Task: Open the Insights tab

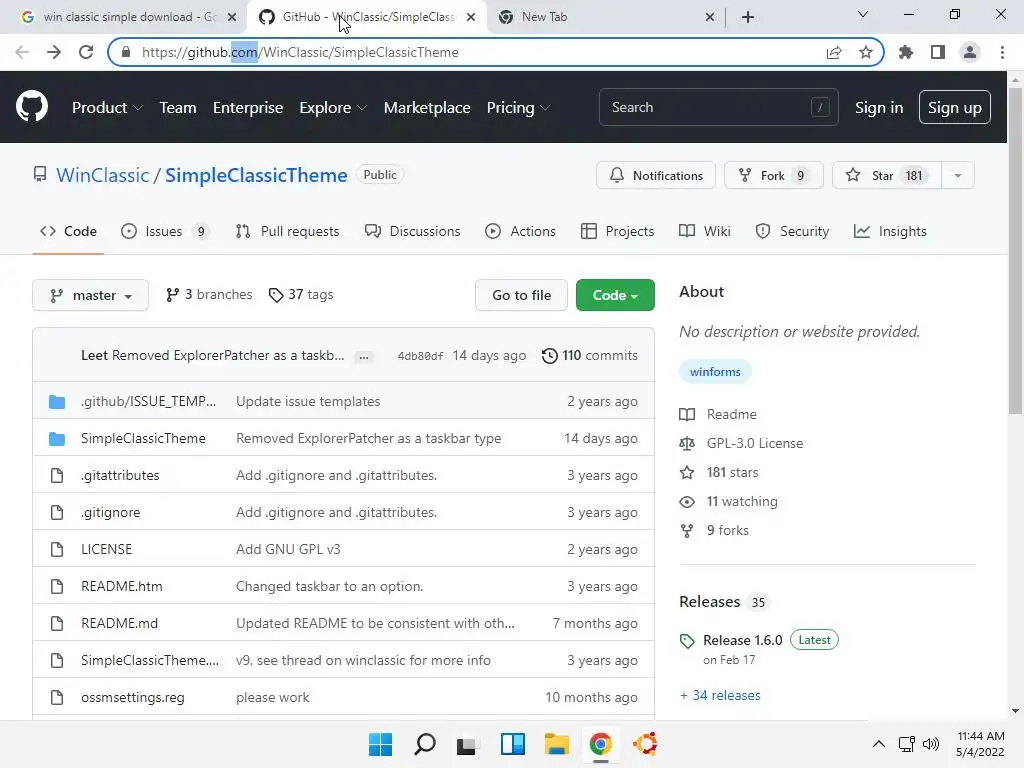Action: pos(890,231)
